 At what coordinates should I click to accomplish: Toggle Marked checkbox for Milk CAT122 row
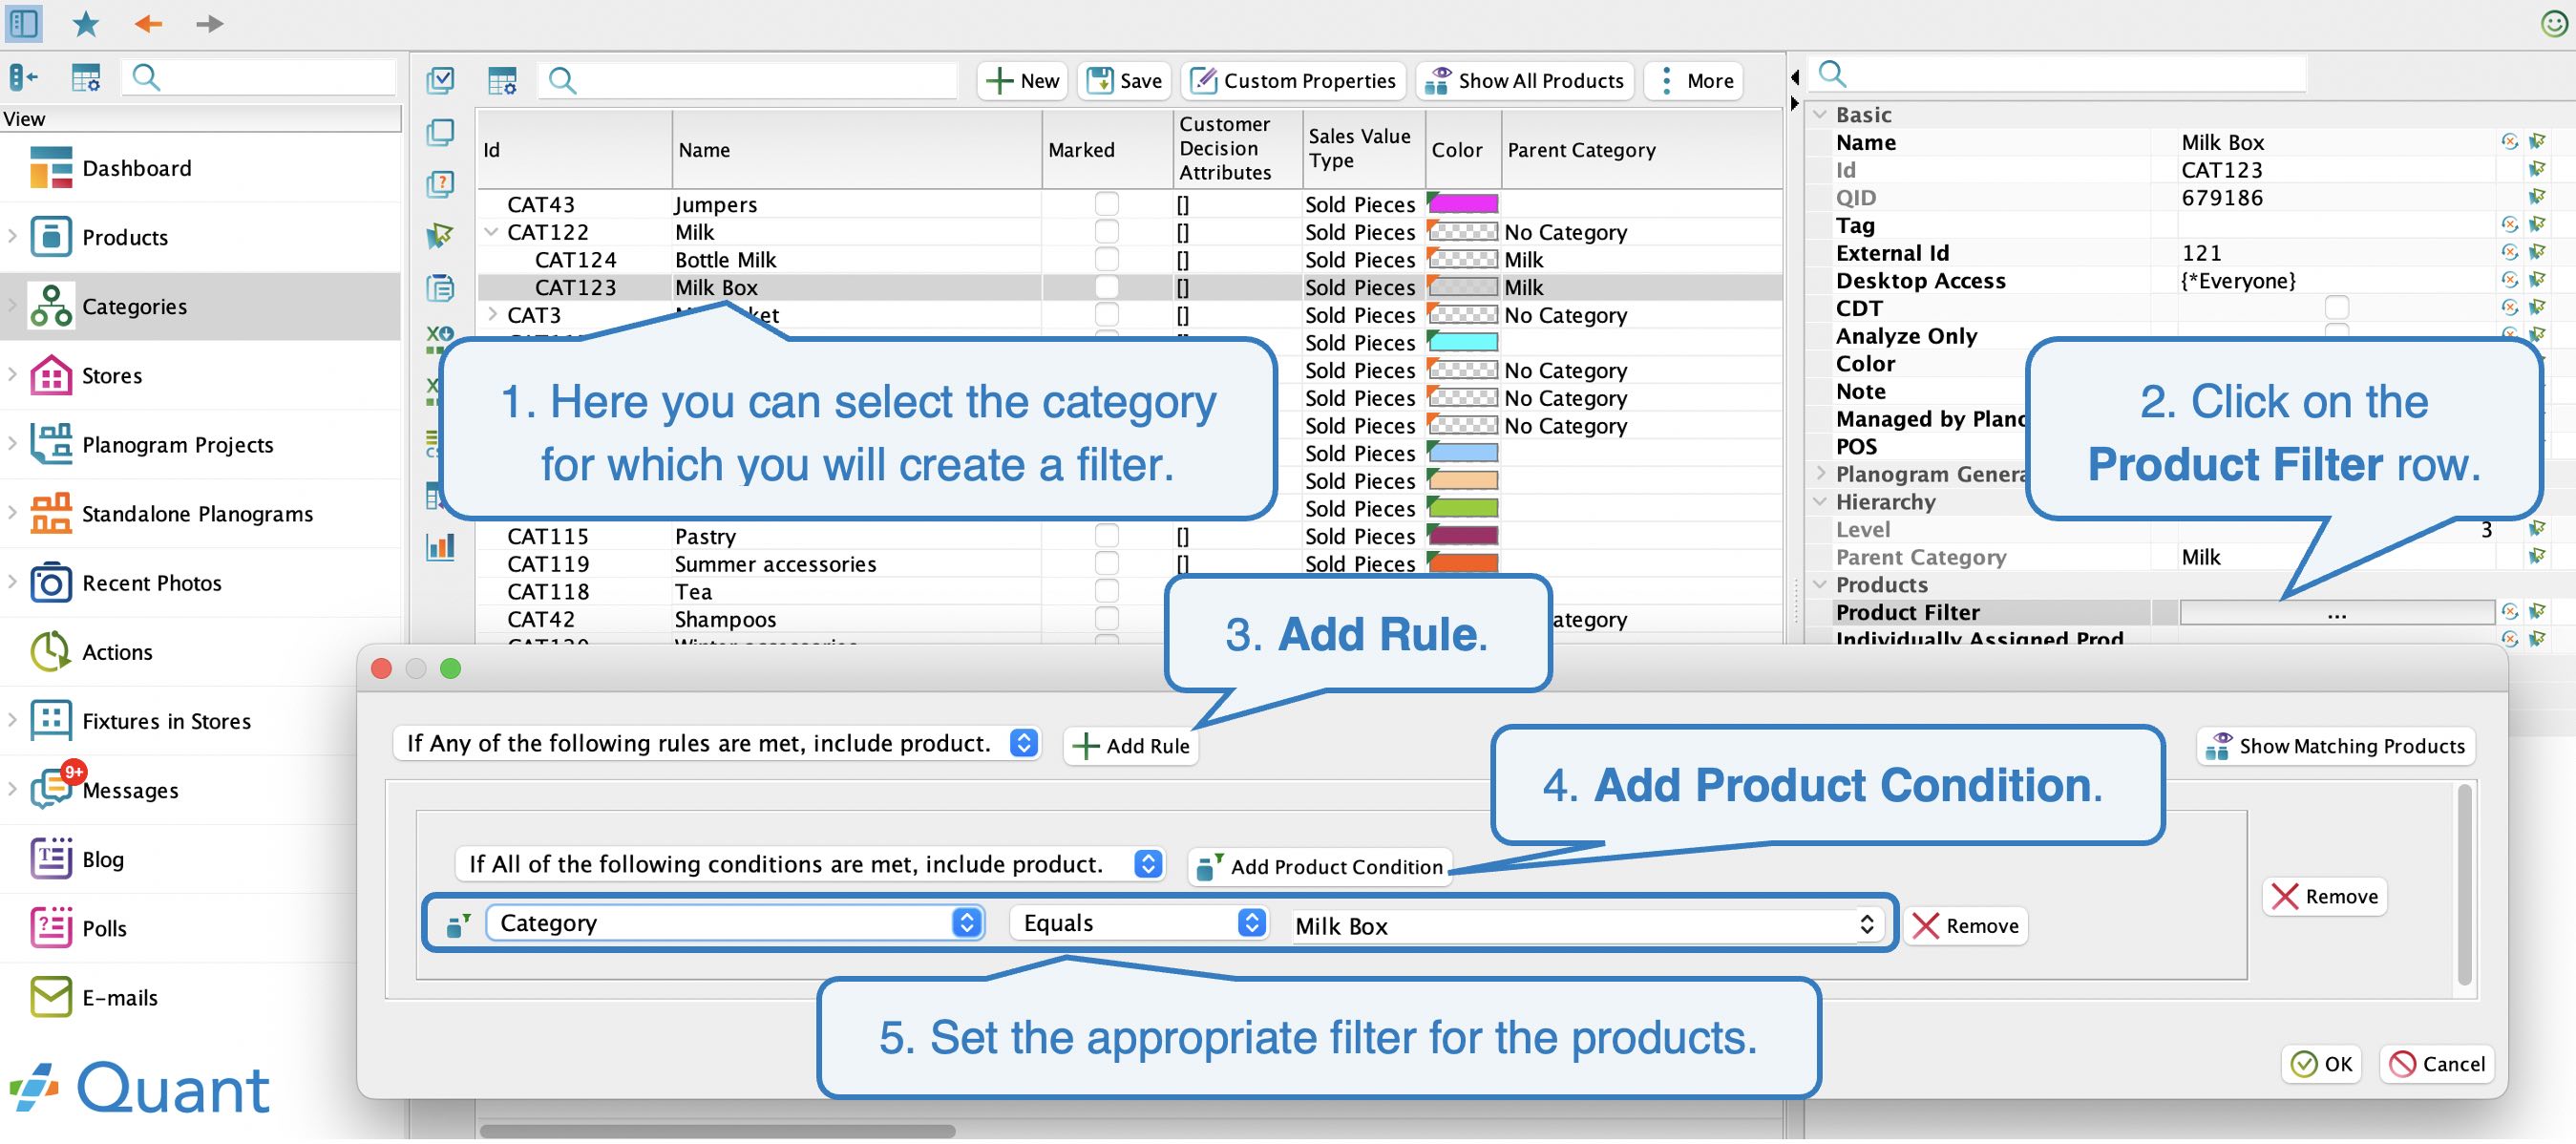click(x=1106, y=232)
